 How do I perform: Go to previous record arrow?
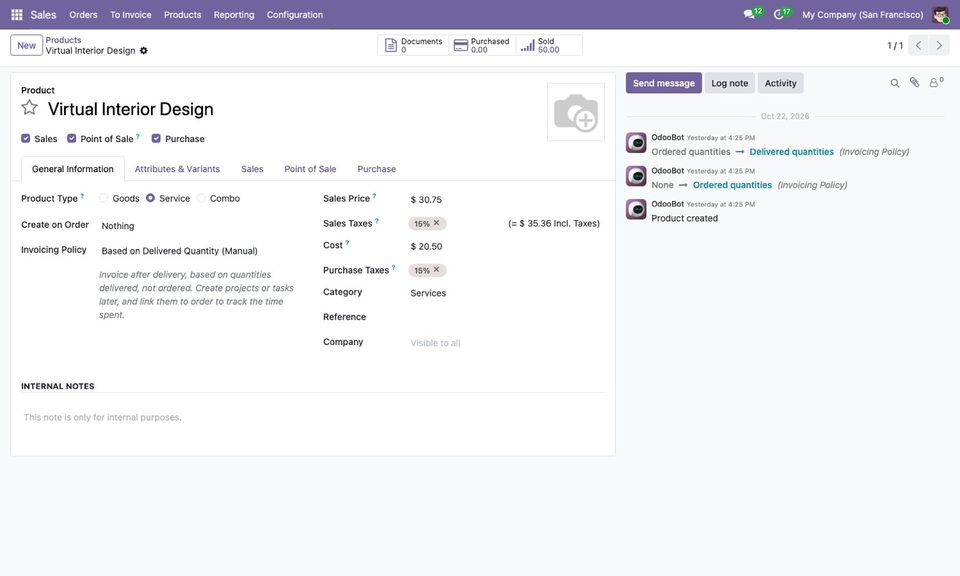pos(918,45)
